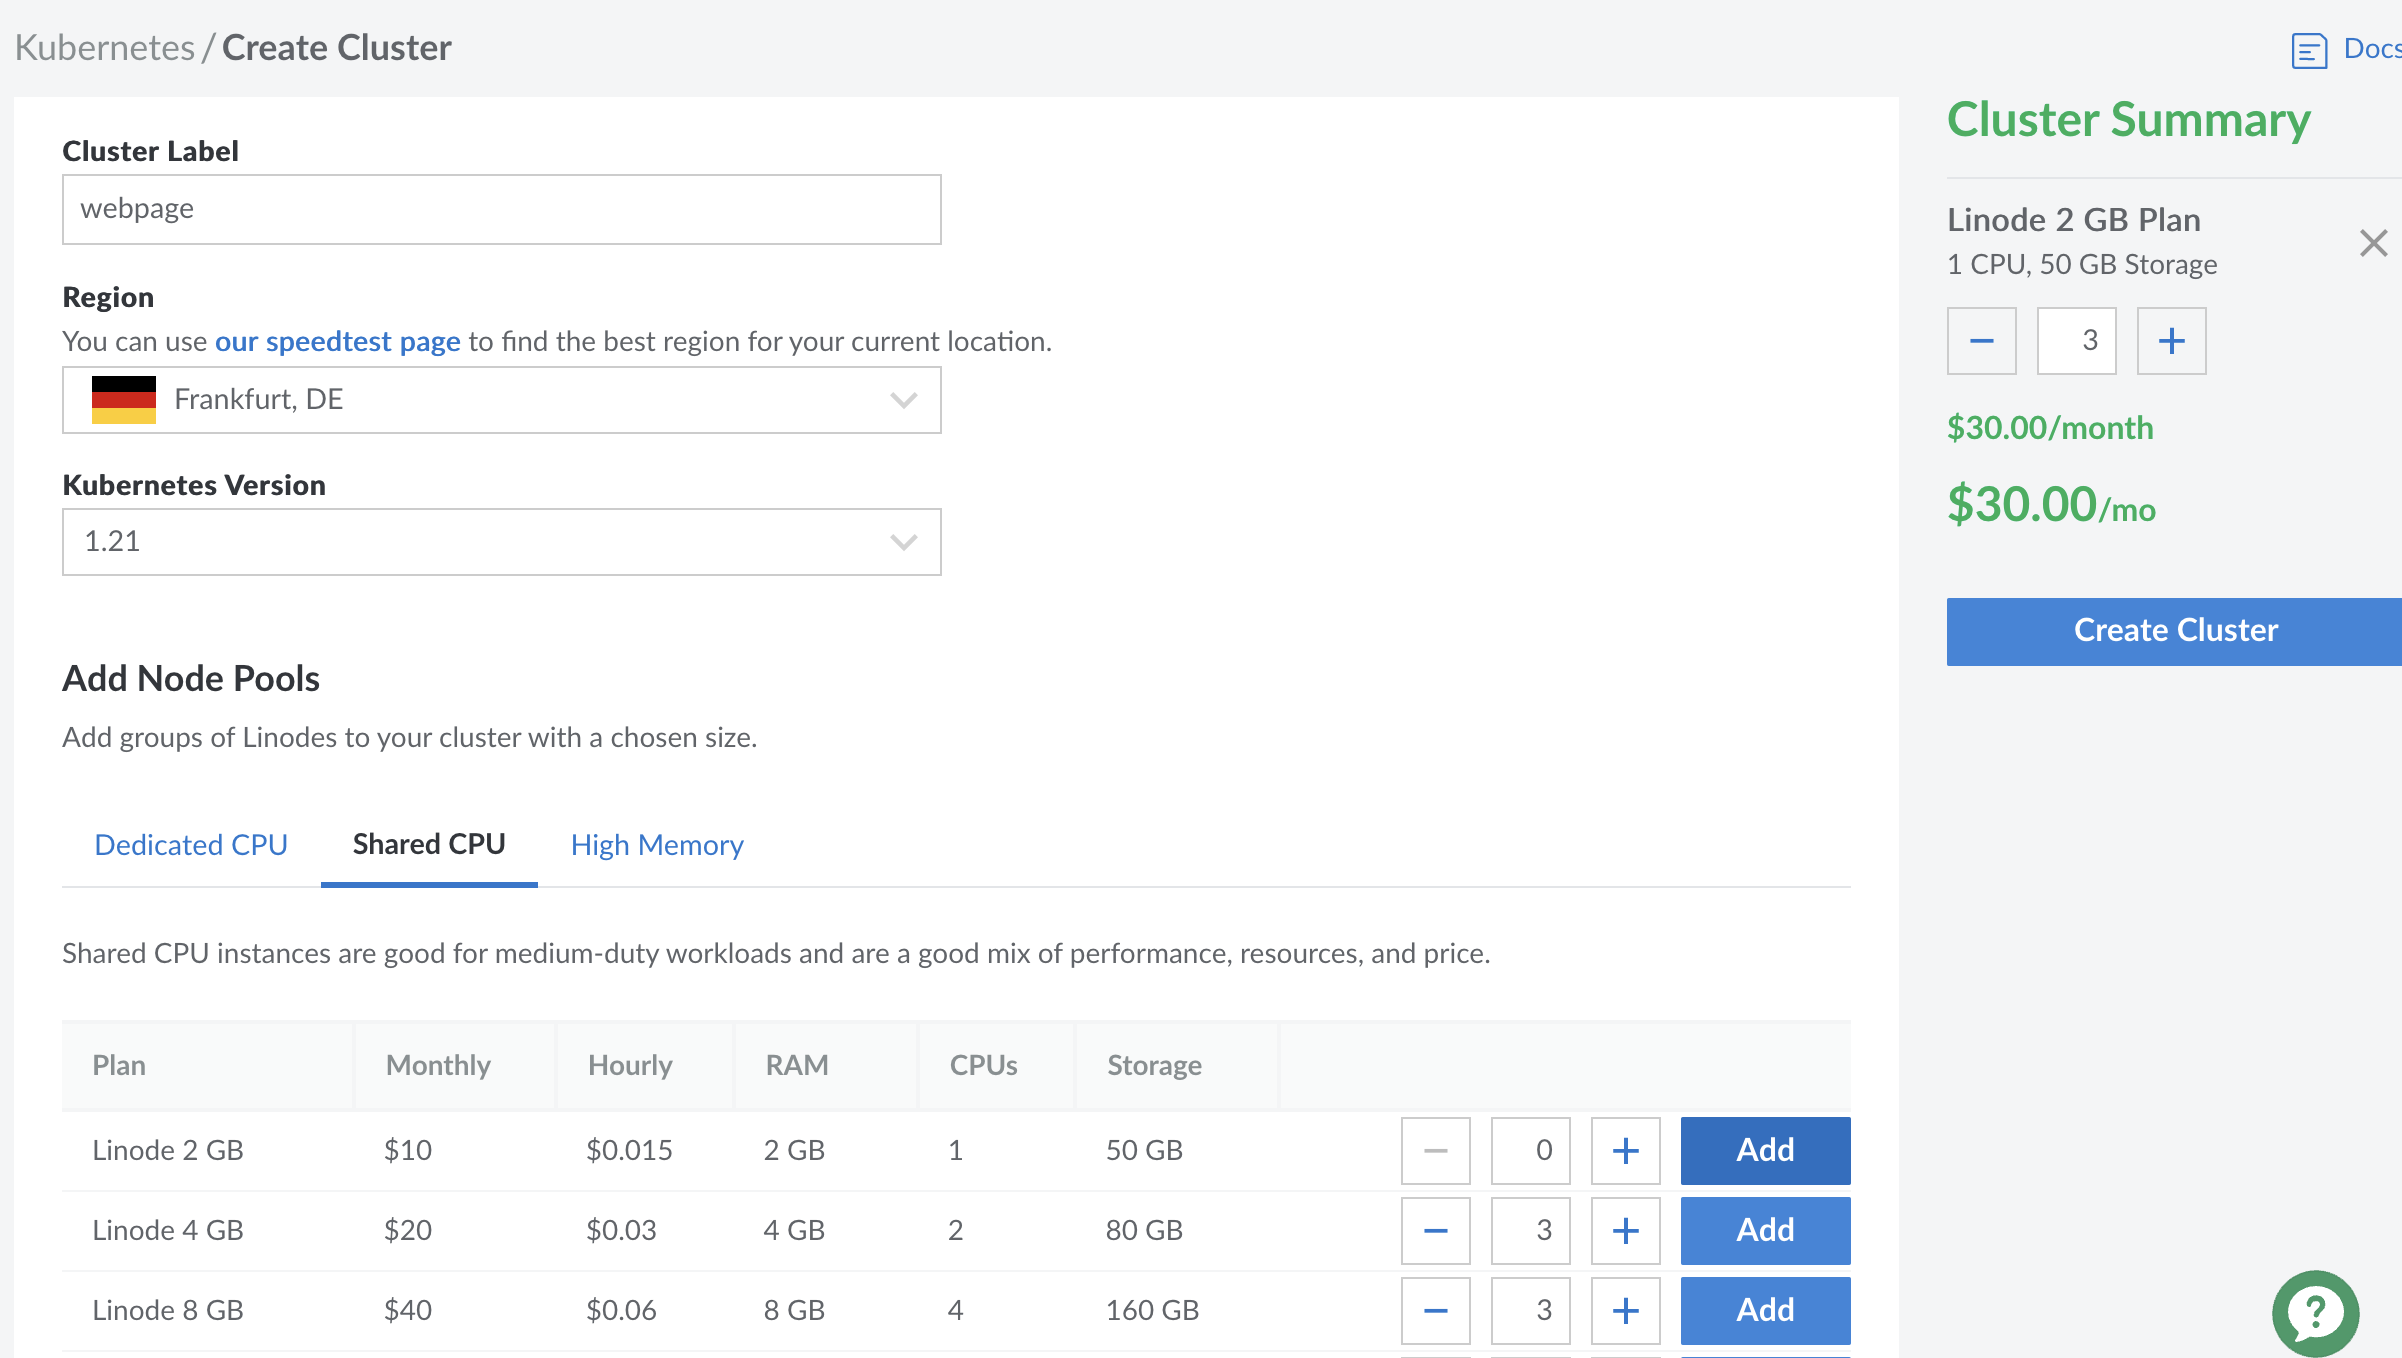Expand the Kubernetes Version 1.21 dropdown
This screenshot has height=1358, width=2402.
(x=501, y=542)
